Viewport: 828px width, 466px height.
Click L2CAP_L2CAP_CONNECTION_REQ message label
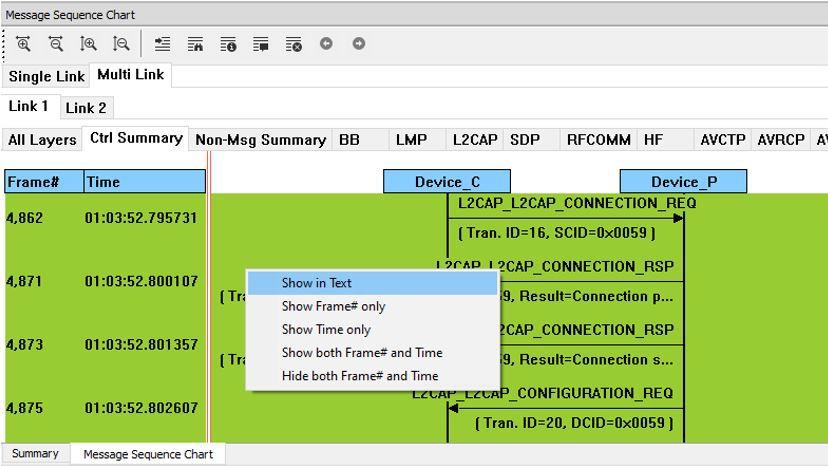click(x=577, y=203)
